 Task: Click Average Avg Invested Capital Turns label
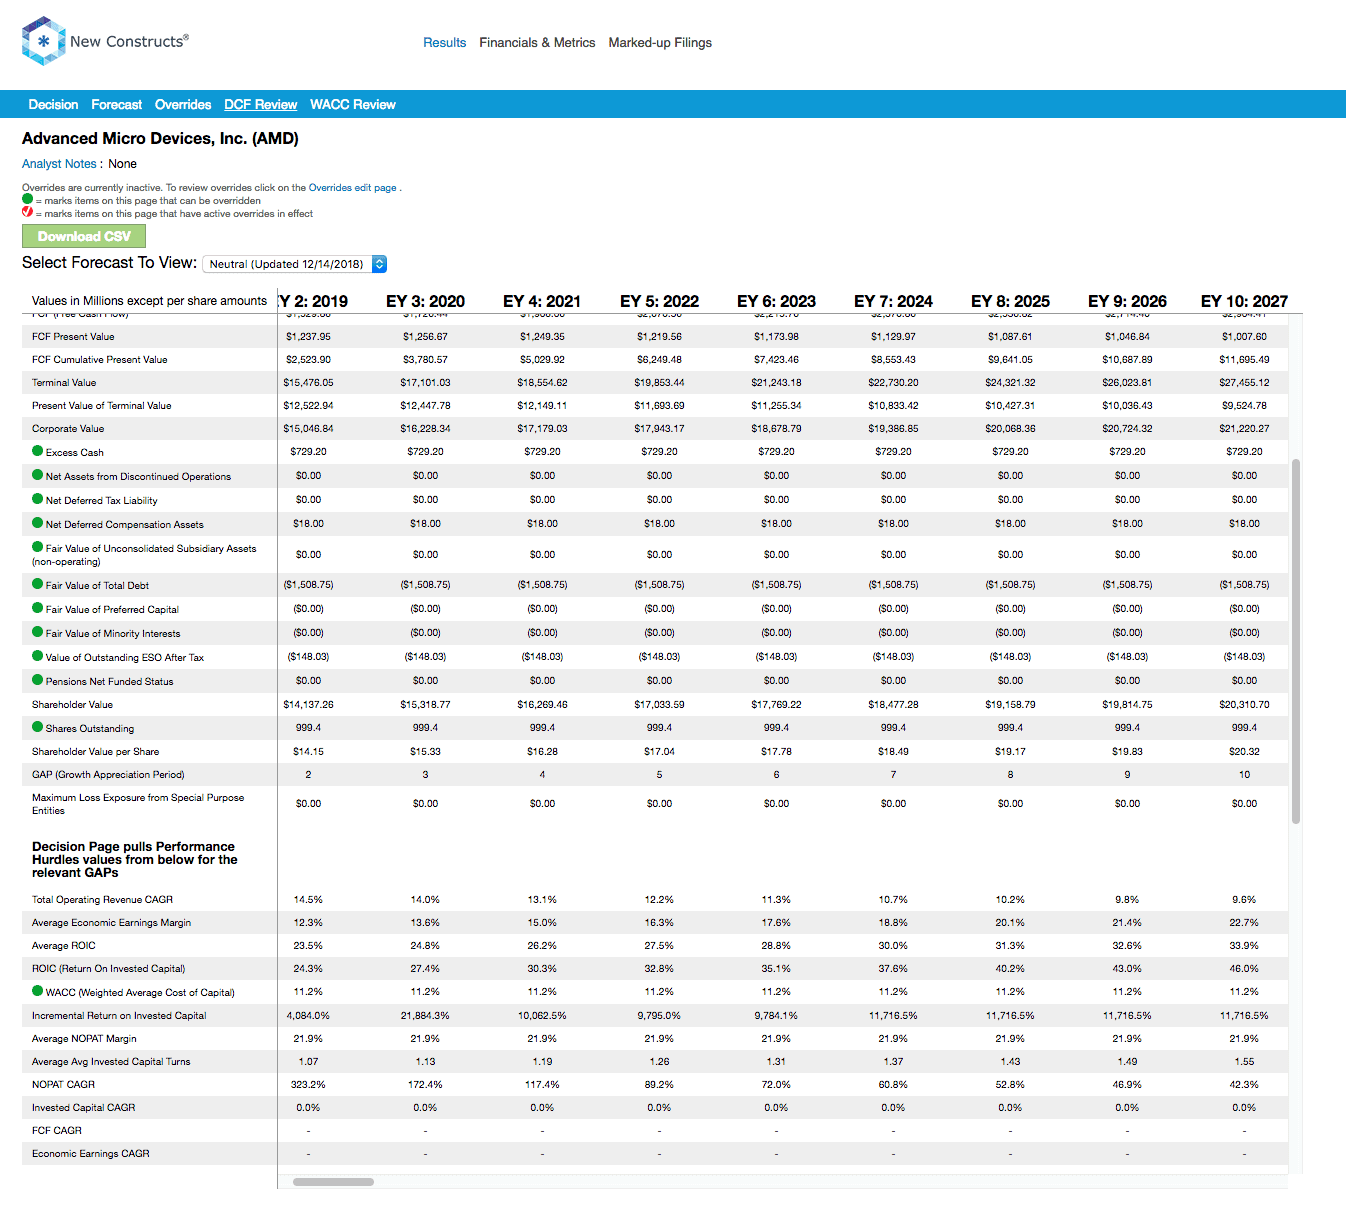[x=111, y=1062]
